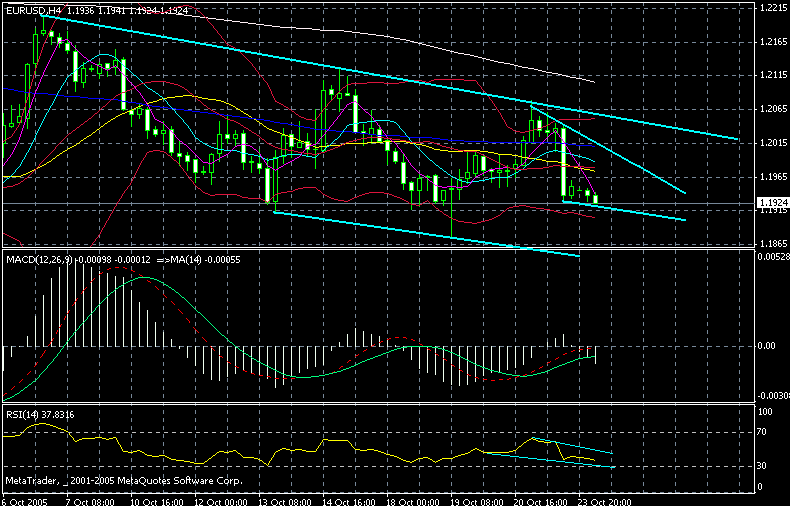
Task: Click the MACD 0.00 level label
Action: [768, 346]
